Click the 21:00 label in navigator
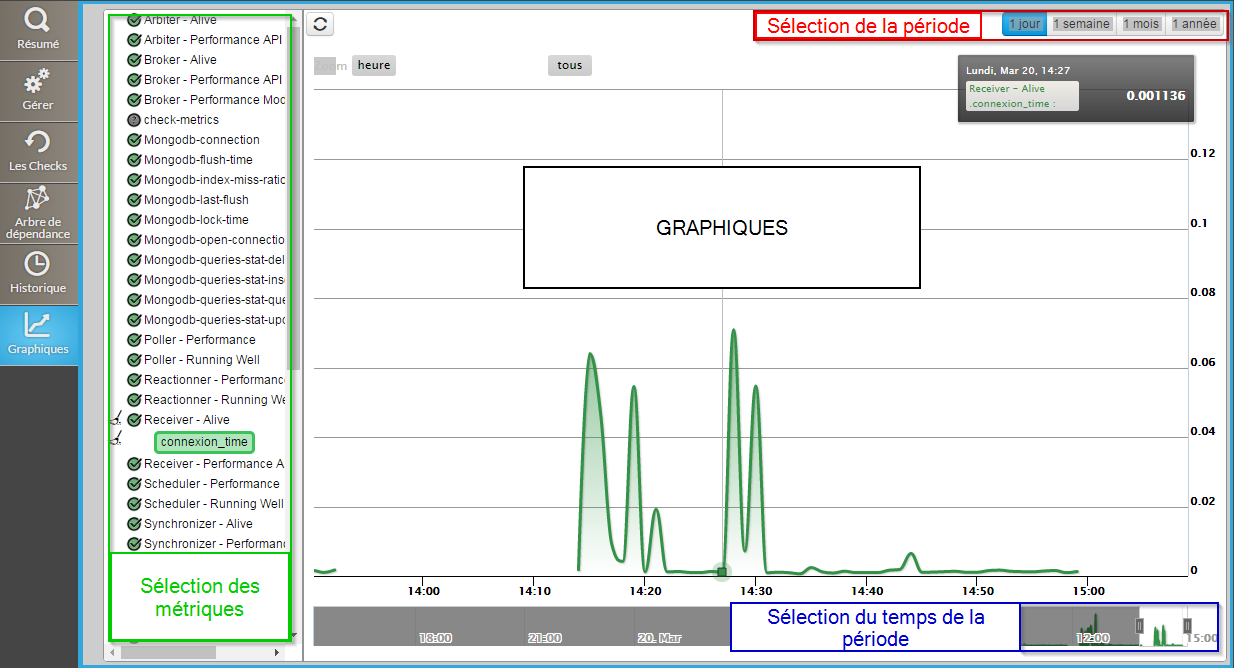 coord(544,637)
